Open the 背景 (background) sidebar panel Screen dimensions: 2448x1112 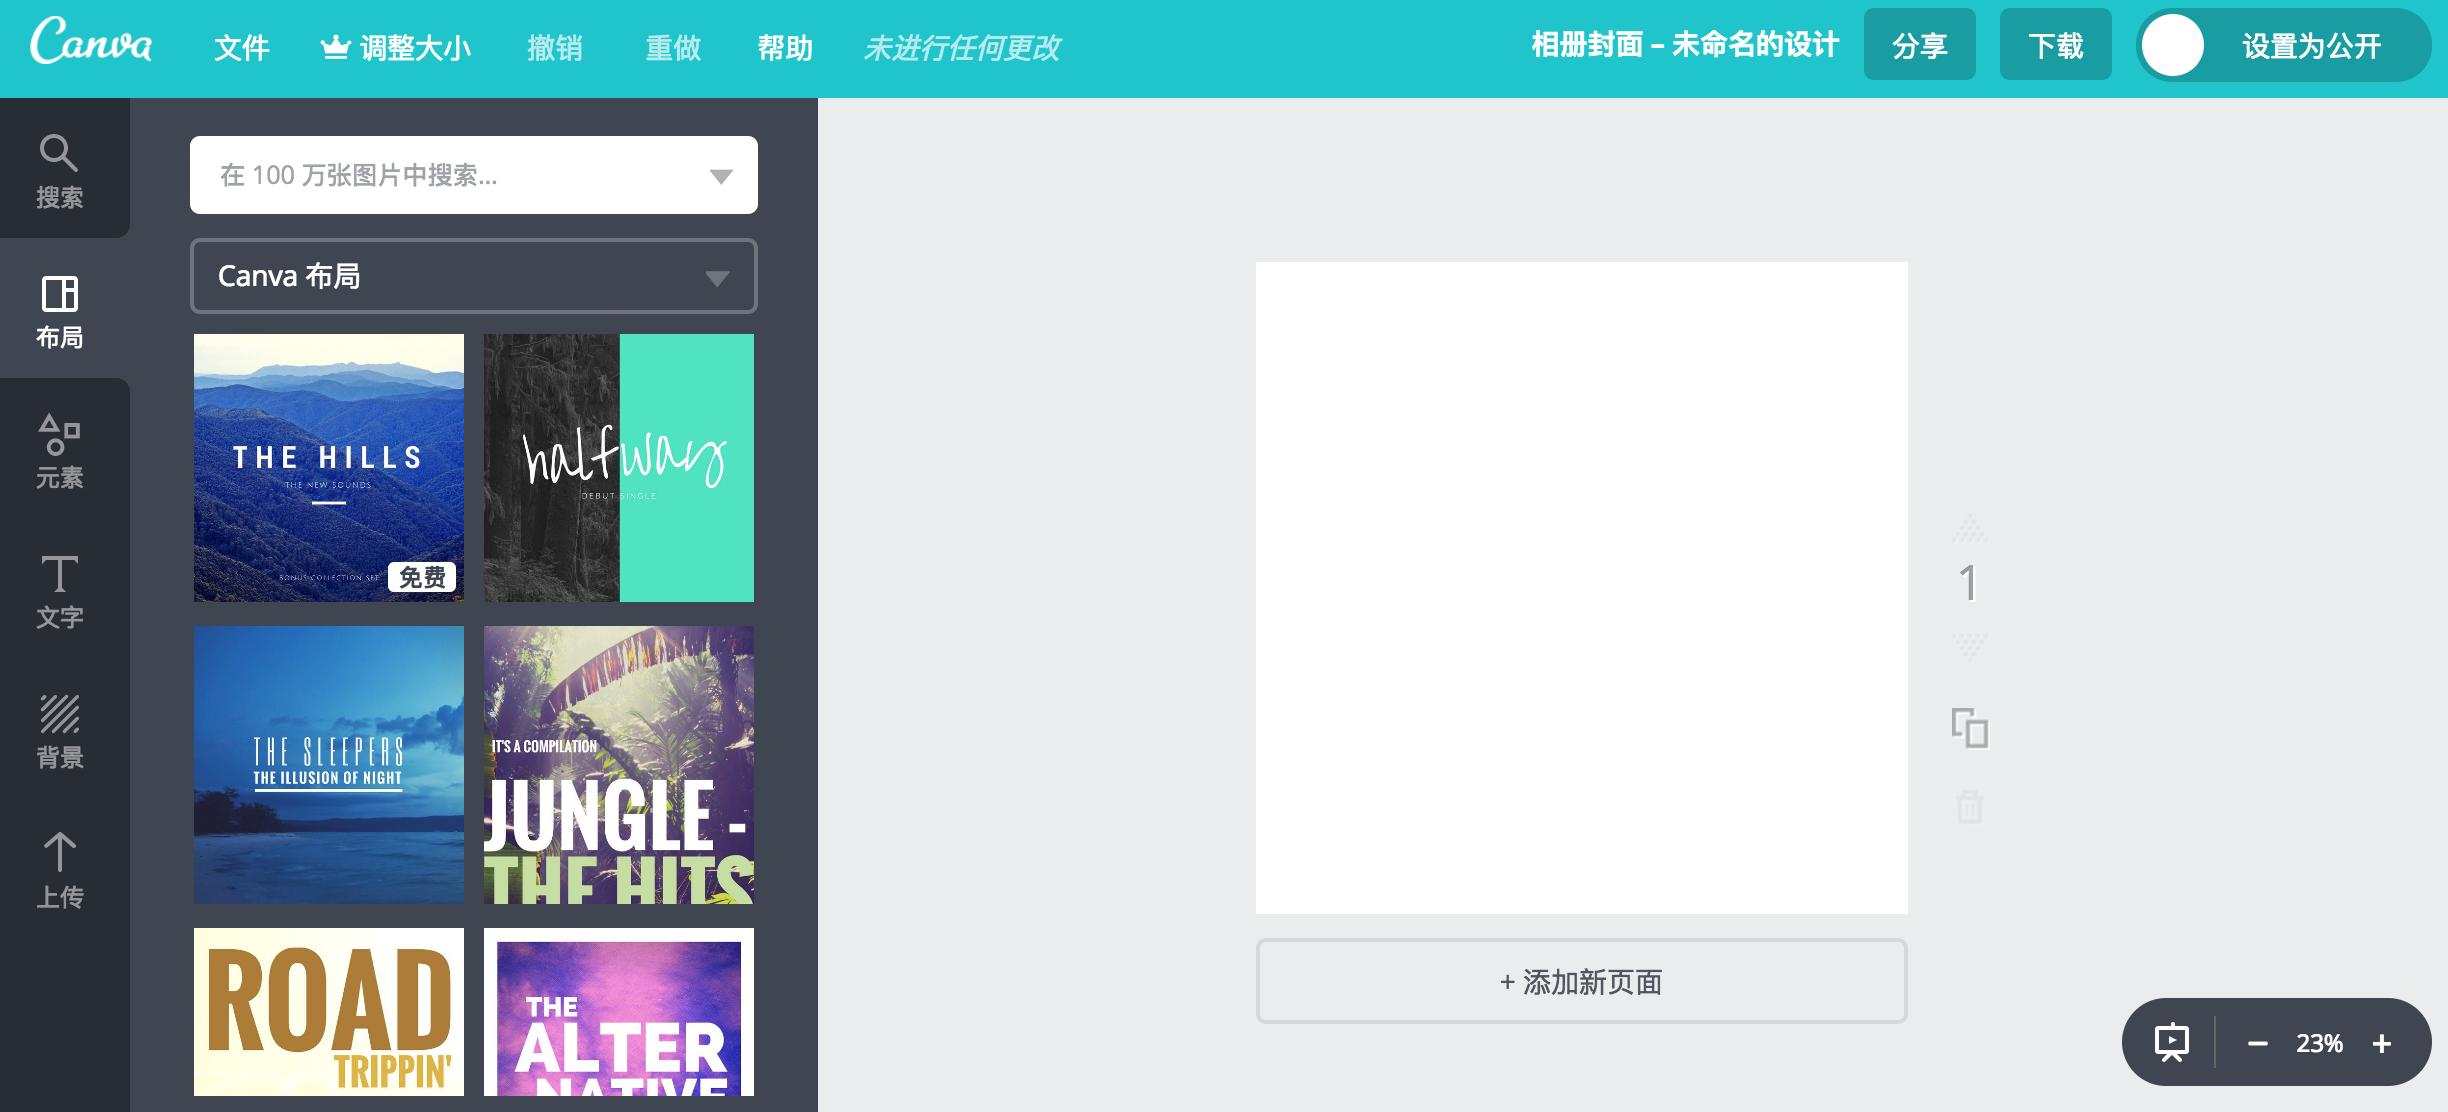click(59, 730)
